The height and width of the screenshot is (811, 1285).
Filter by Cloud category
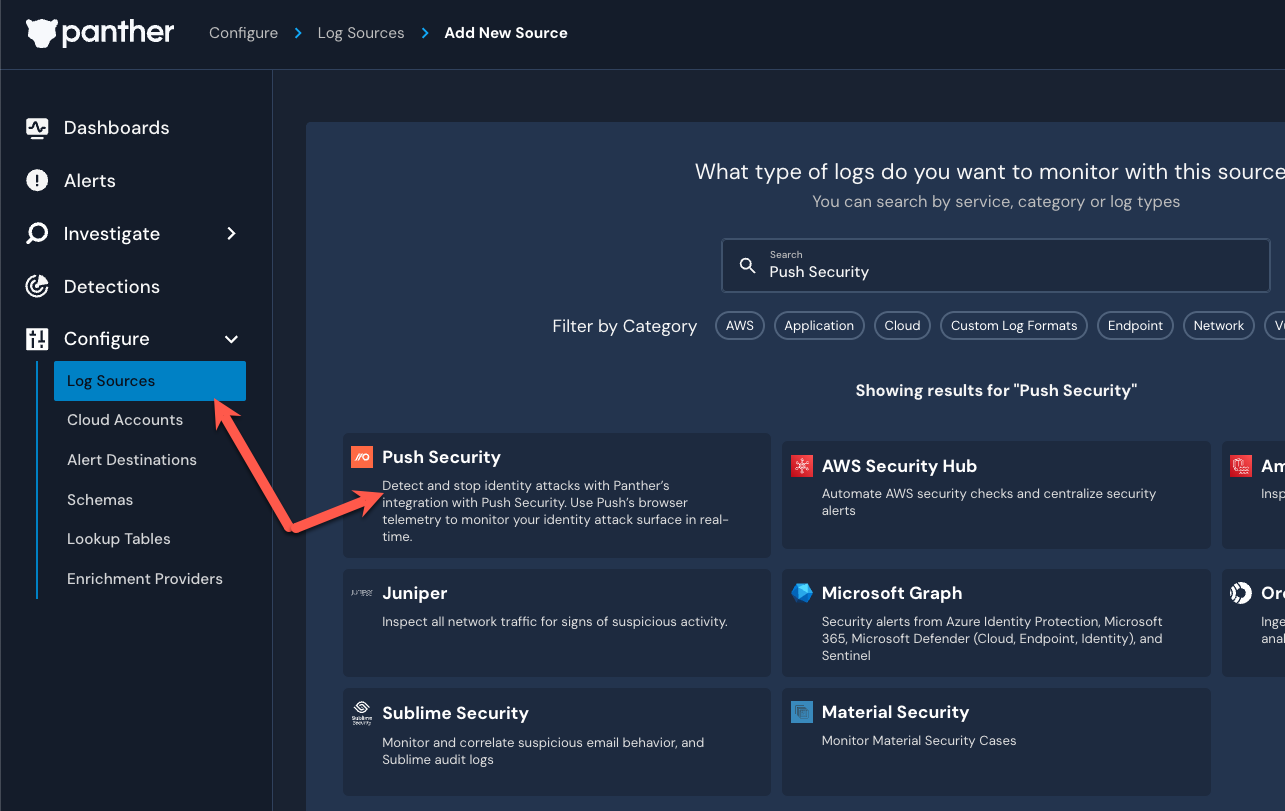point(902,326)
